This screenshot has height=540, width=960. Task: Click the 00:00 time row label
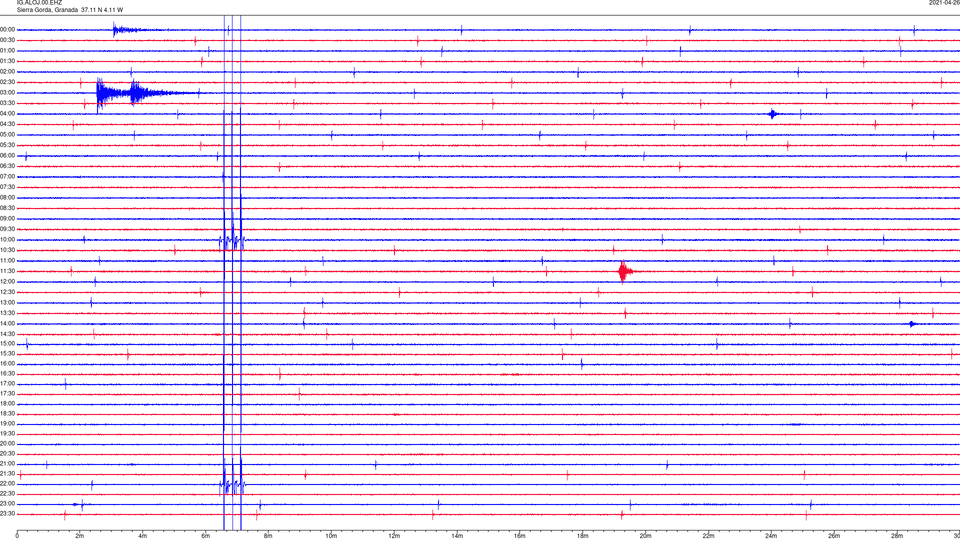[x=8, y=29]
